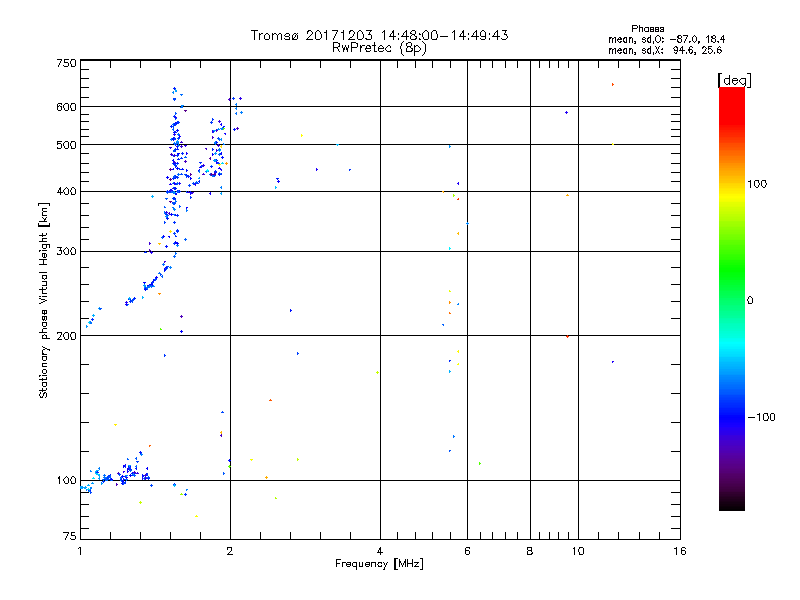Click the 'mean, sd,O: -87.0, 18.4' statistic
Viewport: 800px width, 600px height.
point(666,39)
